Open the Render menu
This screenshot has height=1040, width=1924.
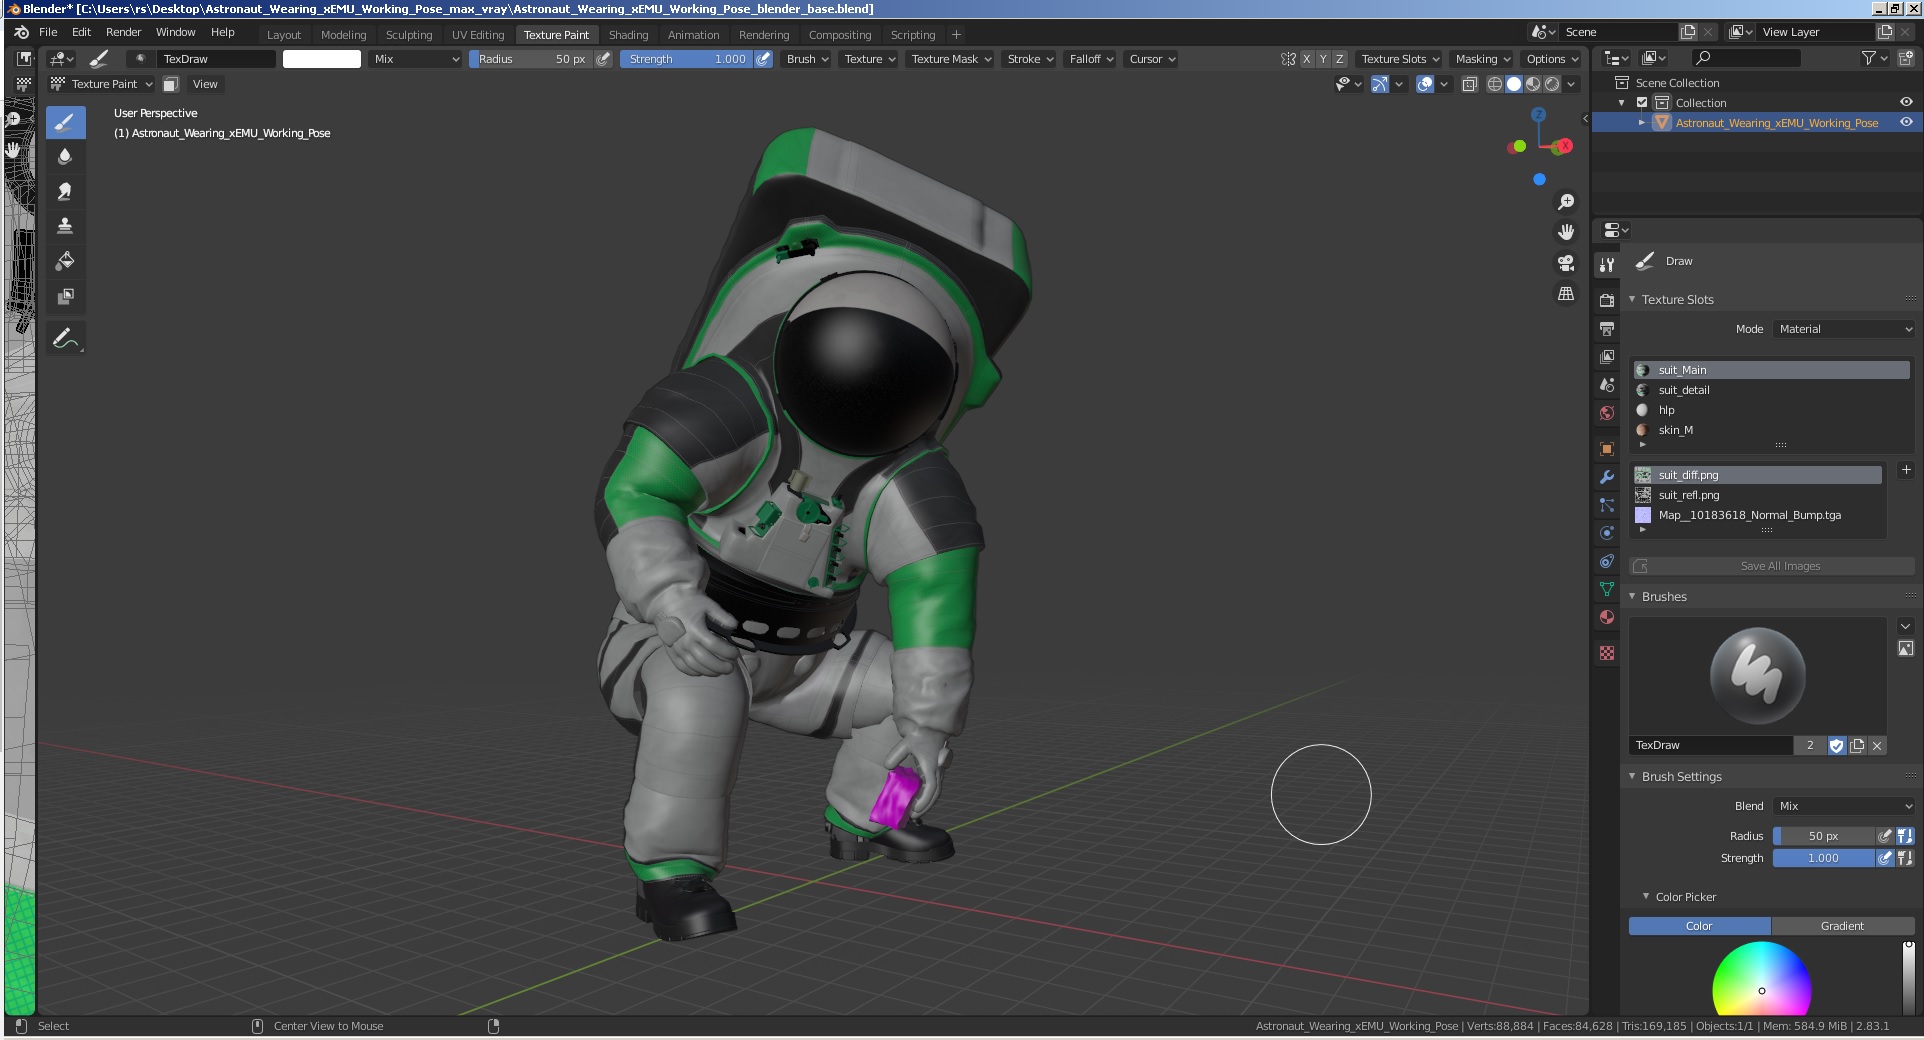pos(123,32)
